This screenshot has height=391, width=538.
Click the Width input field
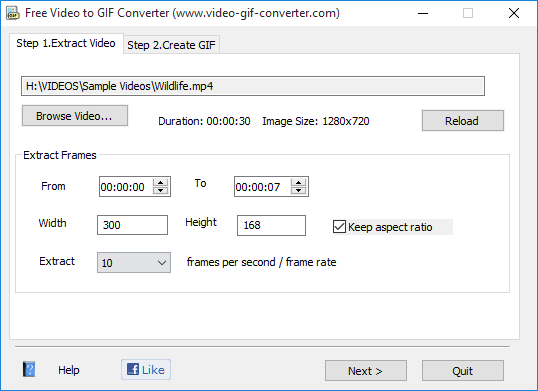pyautogui.click(x=132, y=225)
